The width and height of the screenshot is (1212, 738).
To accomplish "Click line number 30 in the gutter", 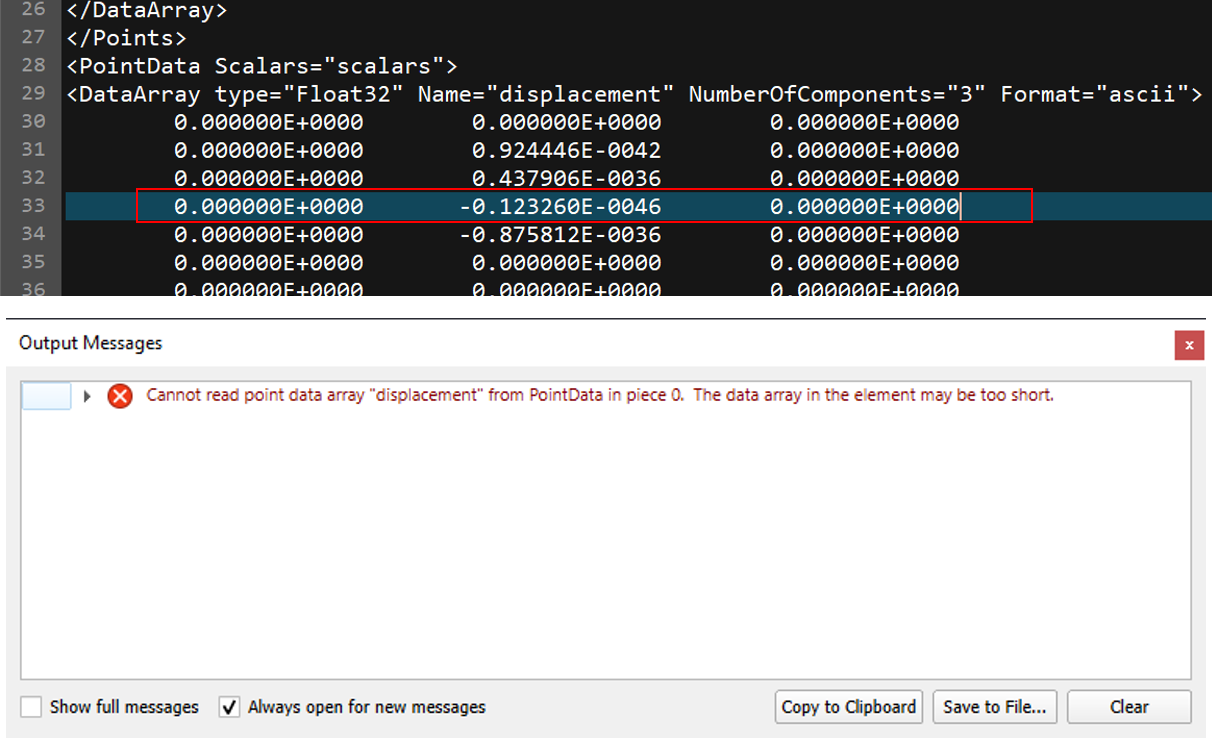I will [x=33, y=122].
